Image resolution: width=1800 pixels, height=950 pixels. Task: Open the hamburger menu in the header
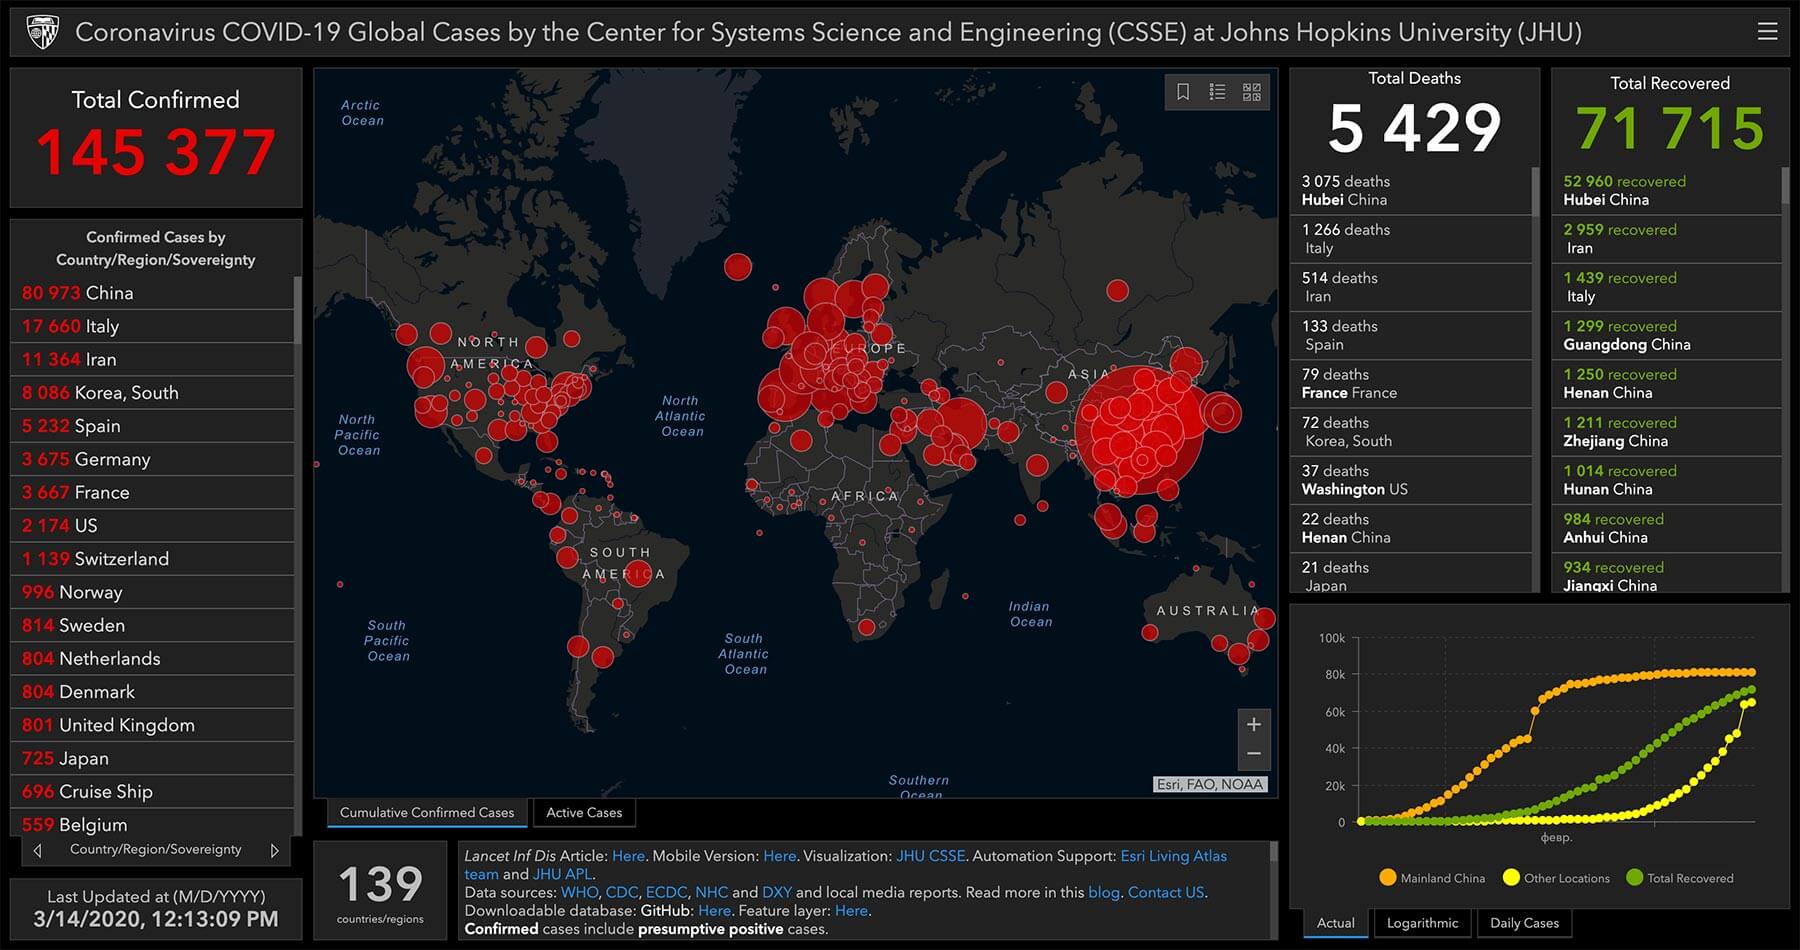point(1767,32)
